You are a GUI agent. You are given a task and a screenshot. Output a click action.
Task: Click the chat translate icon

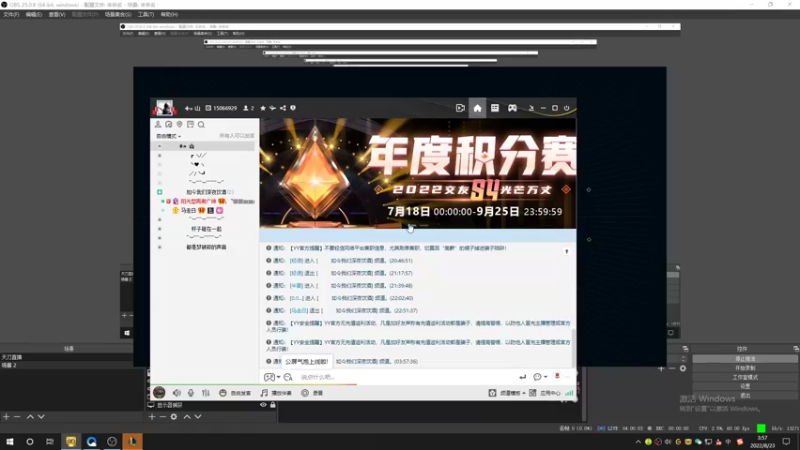click(288, 377)
